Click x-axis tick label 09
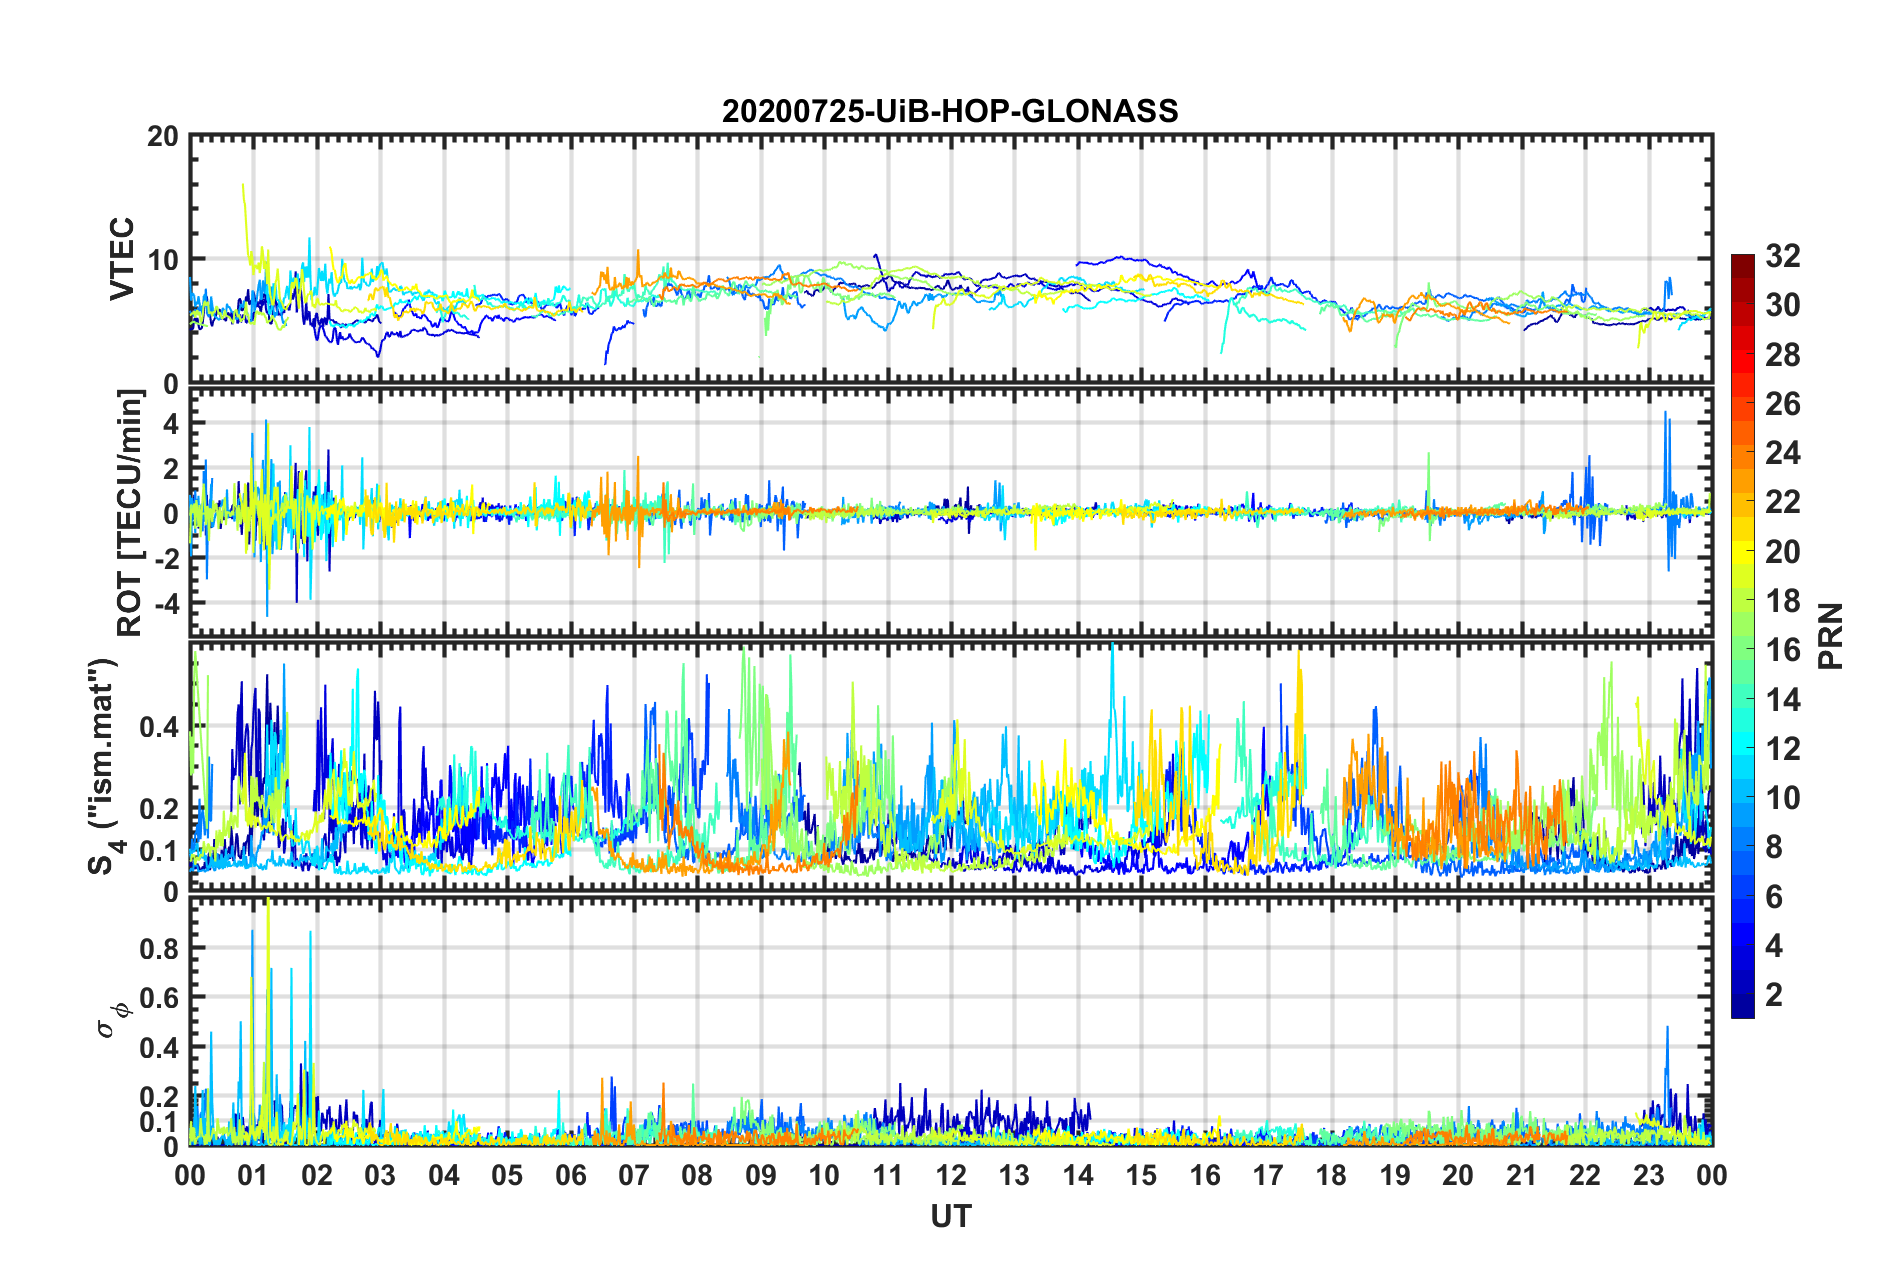 pos(761,1175)
